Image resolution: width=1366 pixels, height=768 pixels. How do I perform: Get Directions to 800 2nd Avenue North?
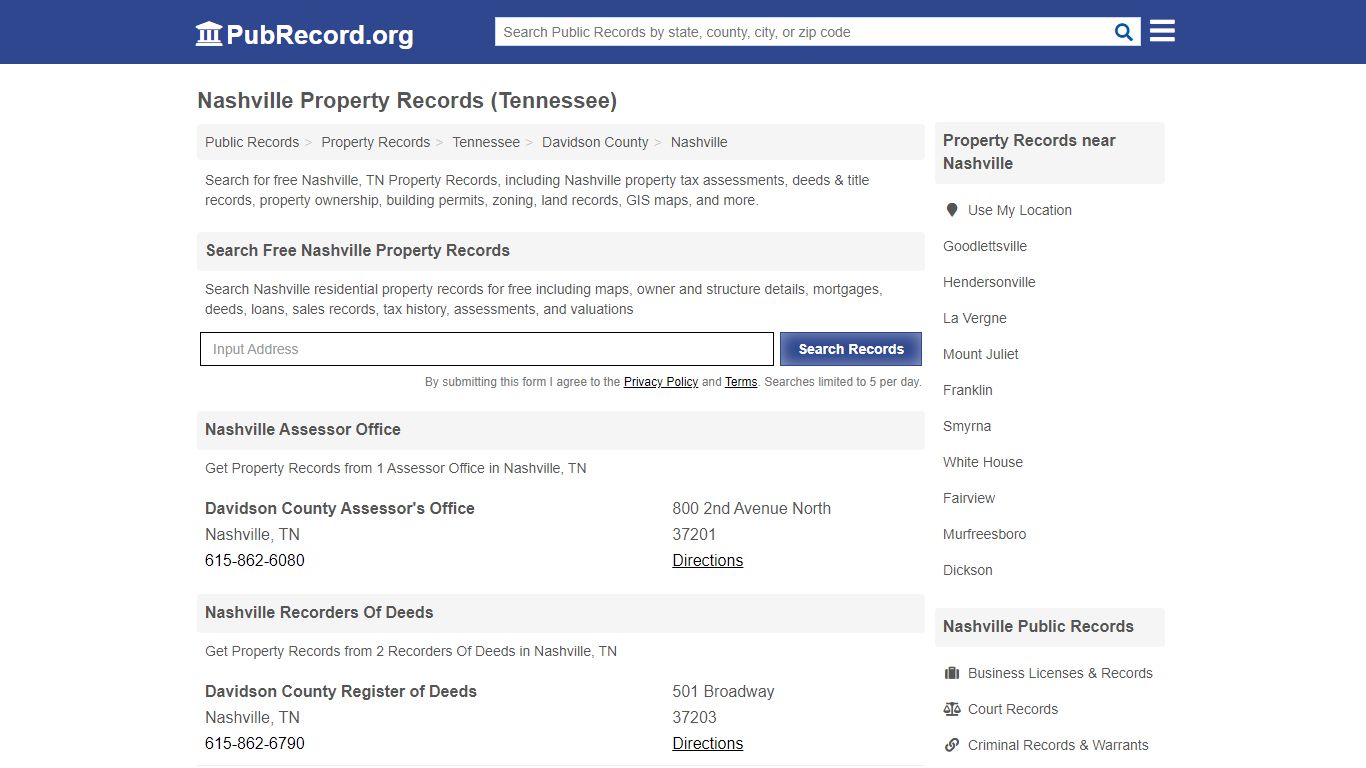tap(708, 560)
